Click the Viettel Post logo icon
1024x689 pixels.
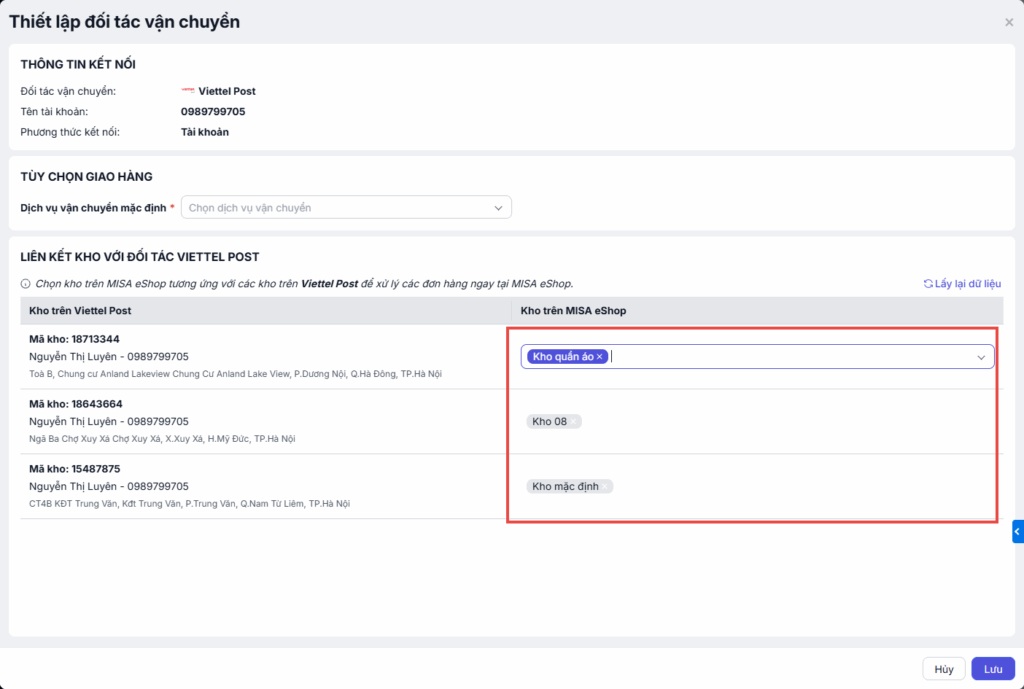[188, 91]
